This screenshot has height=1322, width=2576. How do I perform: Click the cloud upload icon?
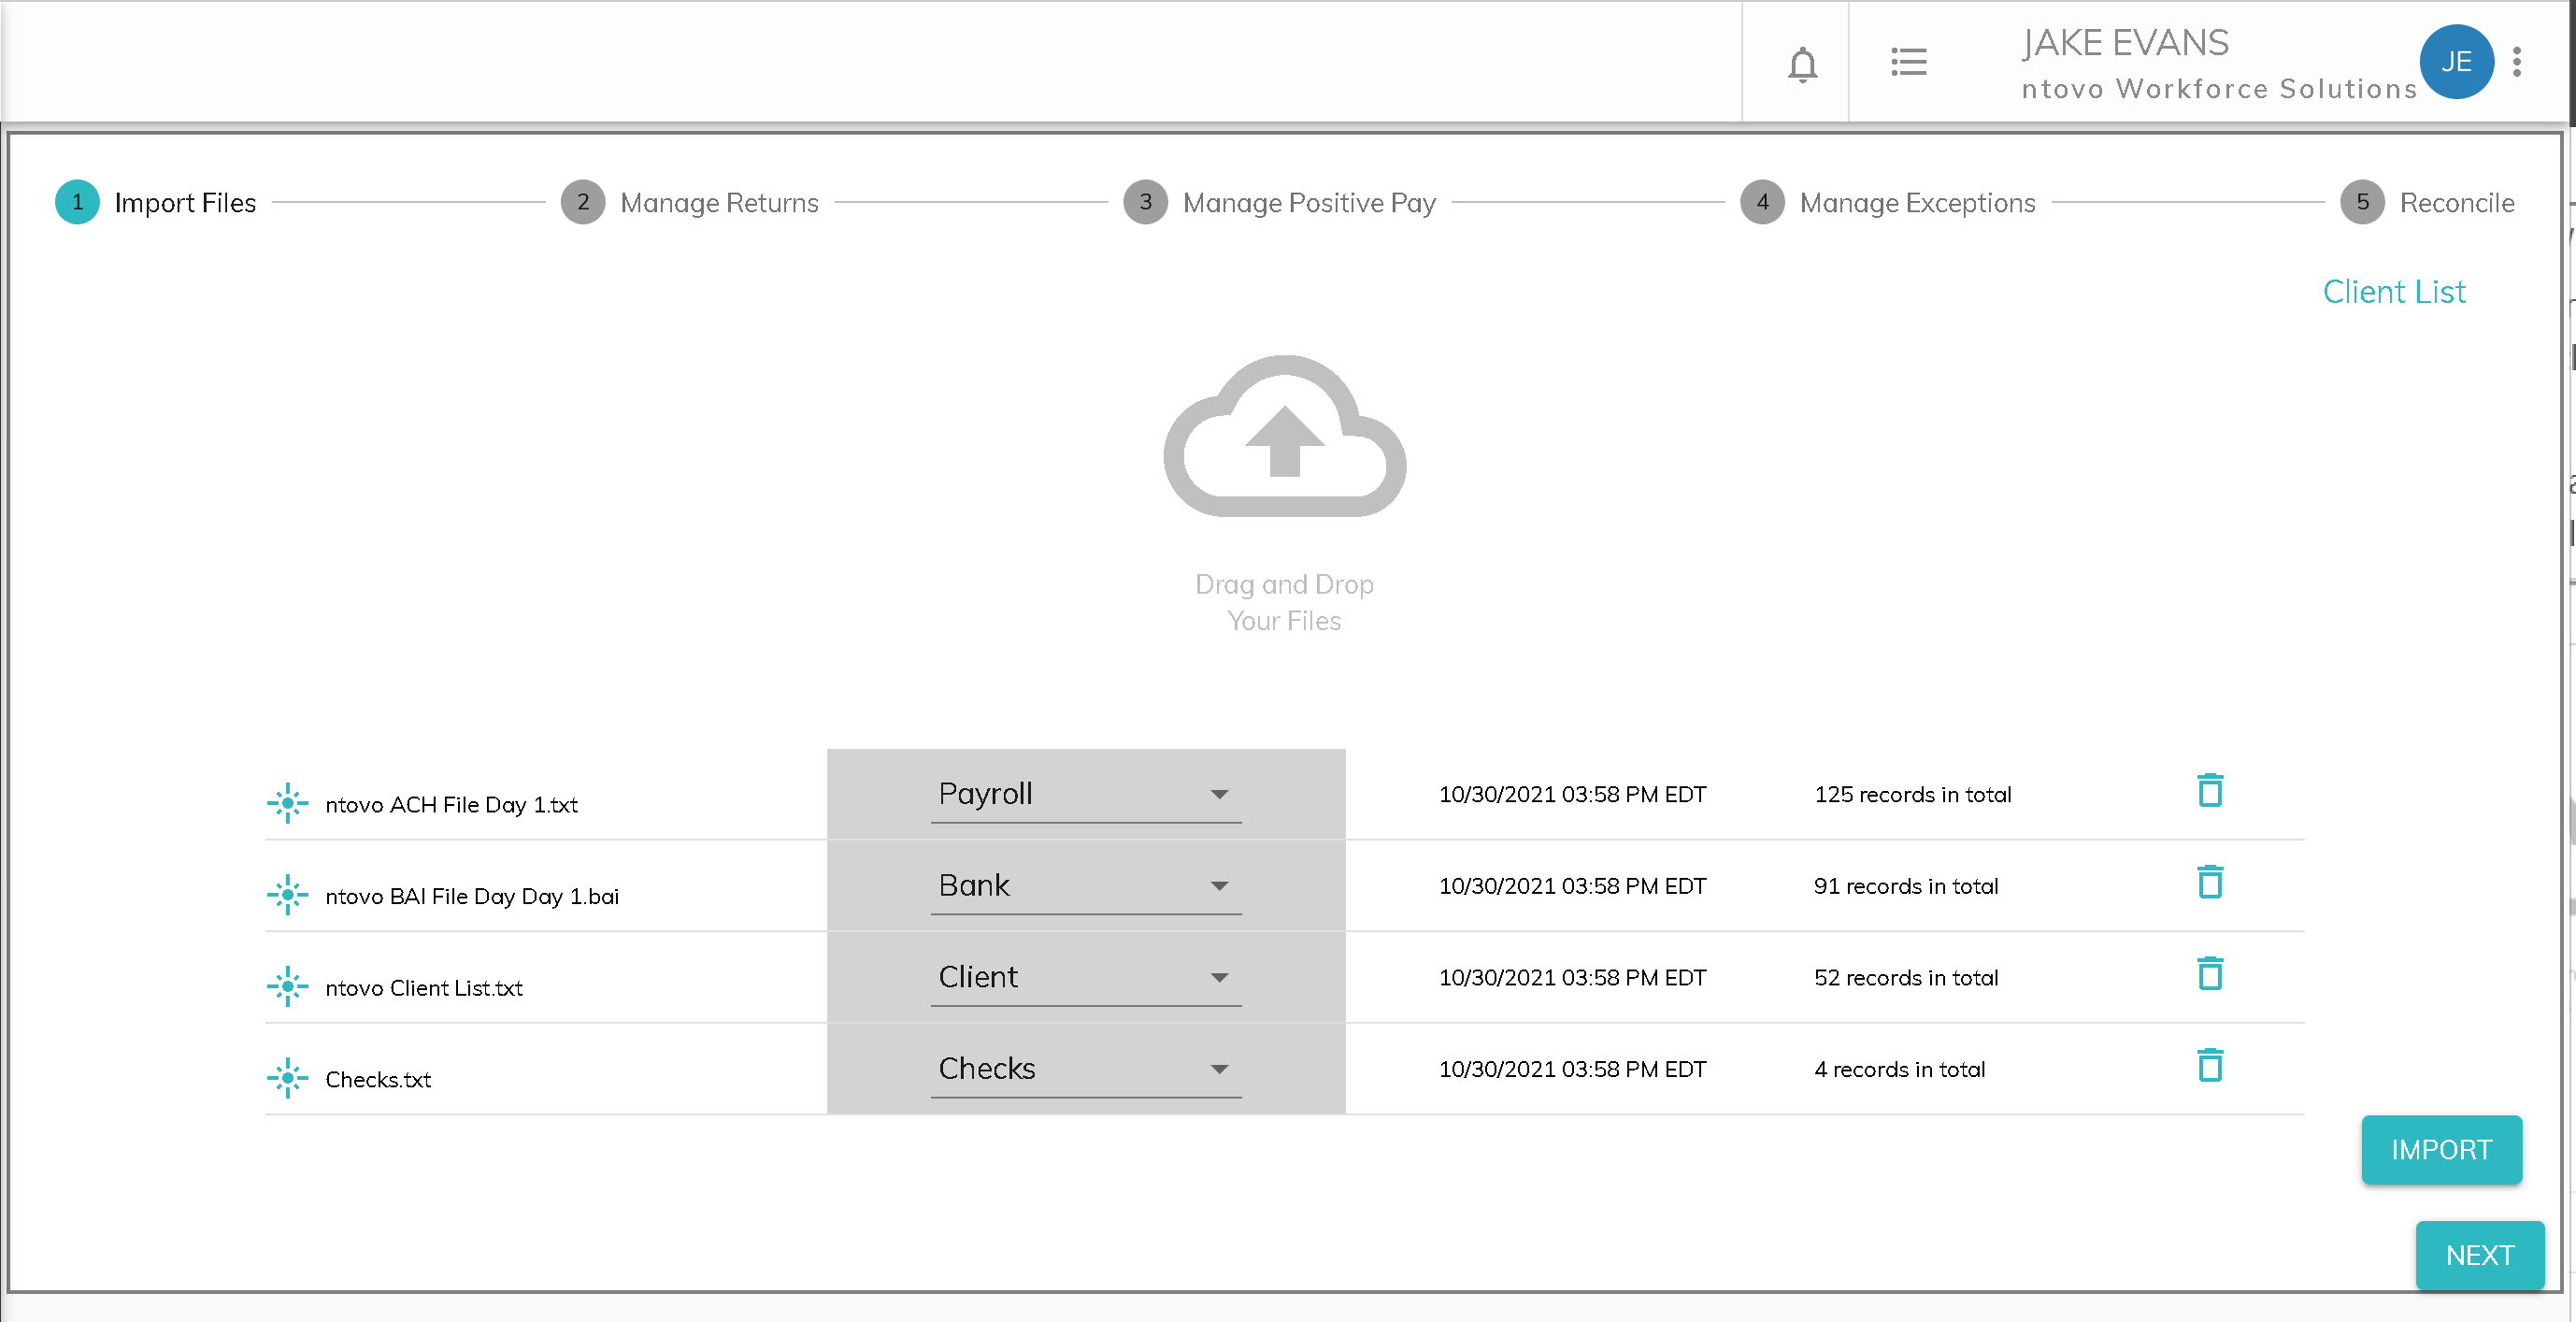click(x=1284, y=437)
